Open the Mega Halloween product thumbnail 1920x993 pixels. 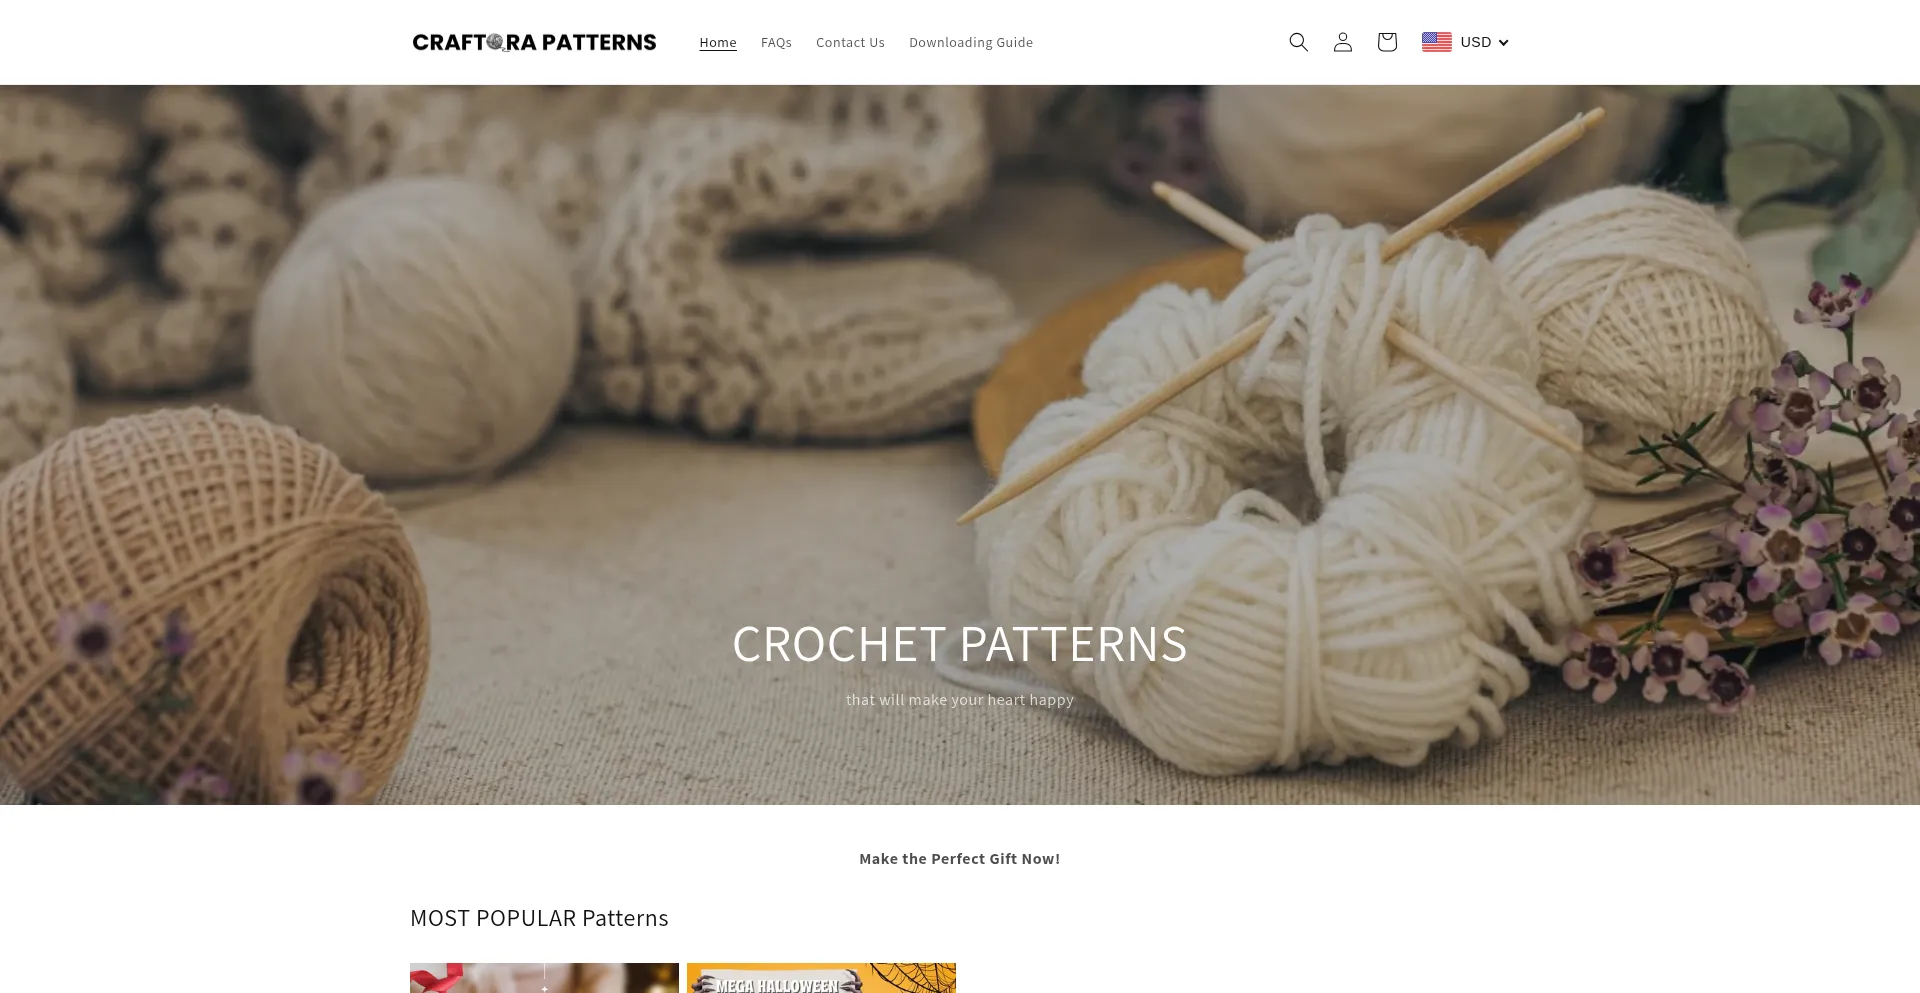pyautogui.click(x=821, y=978)
